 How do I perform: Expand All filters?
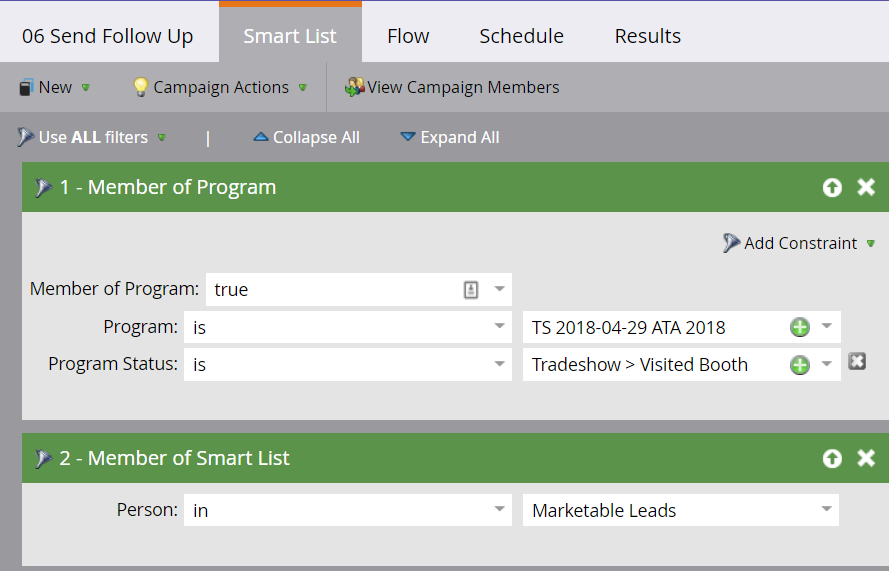(450, 137)
